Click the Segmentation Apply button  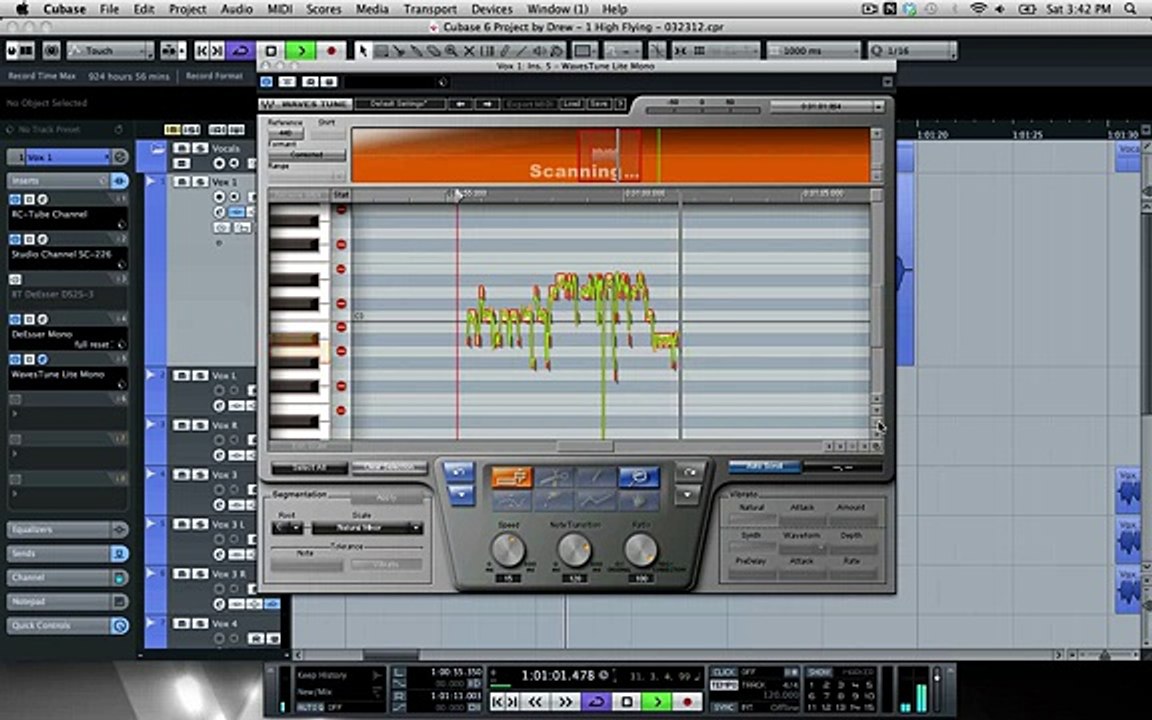coord(386,497)
